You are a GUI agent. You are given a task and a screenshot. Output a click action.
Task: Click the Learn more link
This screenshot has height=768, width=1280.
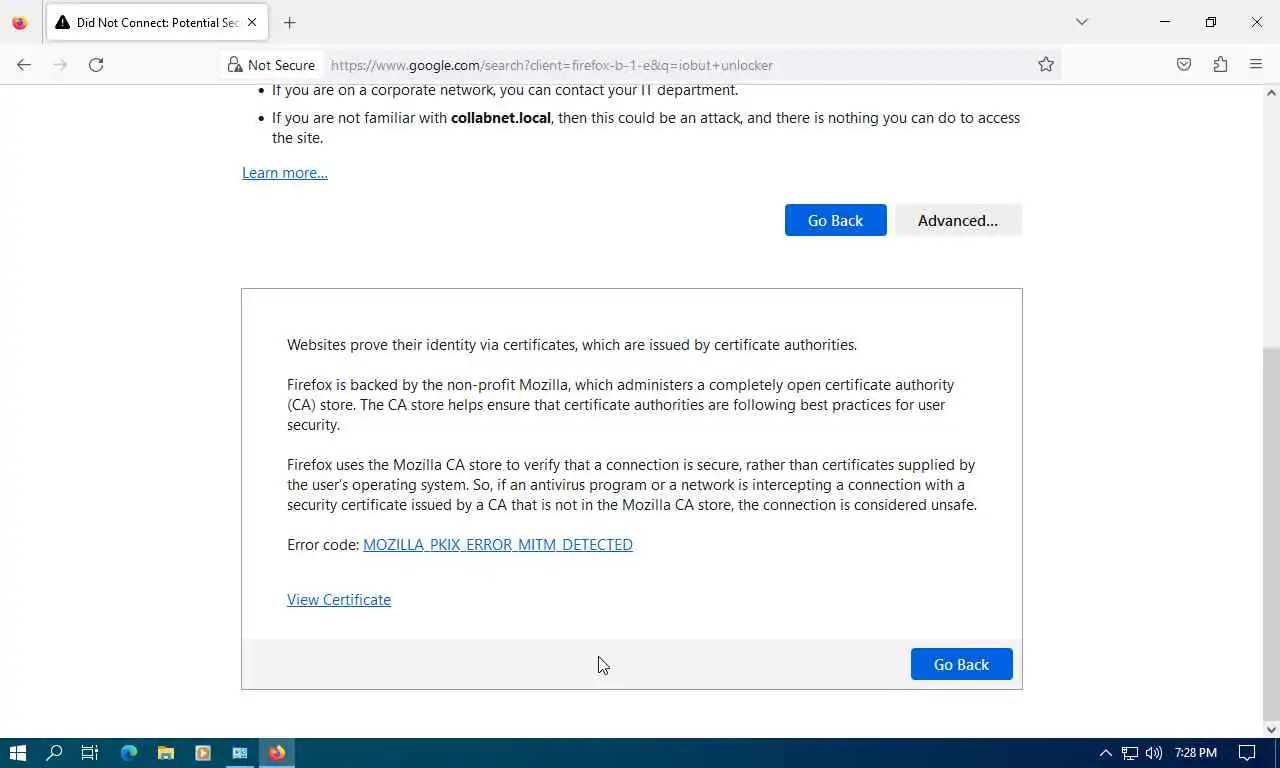click(x=285, y=173)
